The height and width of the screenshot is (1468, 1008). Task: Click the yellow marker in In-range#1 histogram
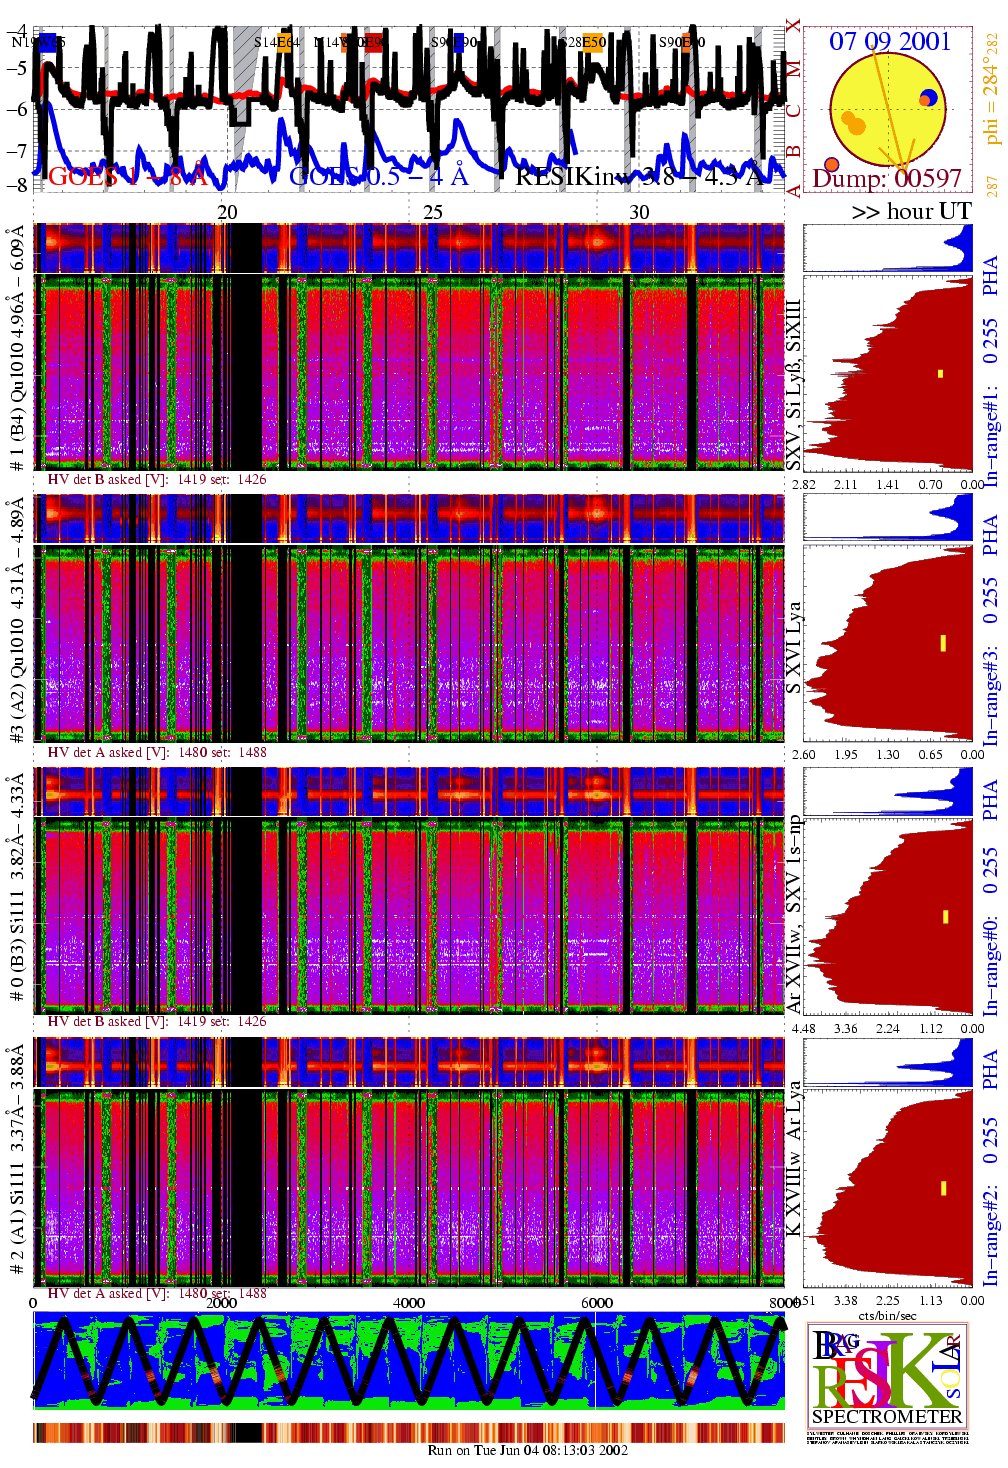pos(940,374)
